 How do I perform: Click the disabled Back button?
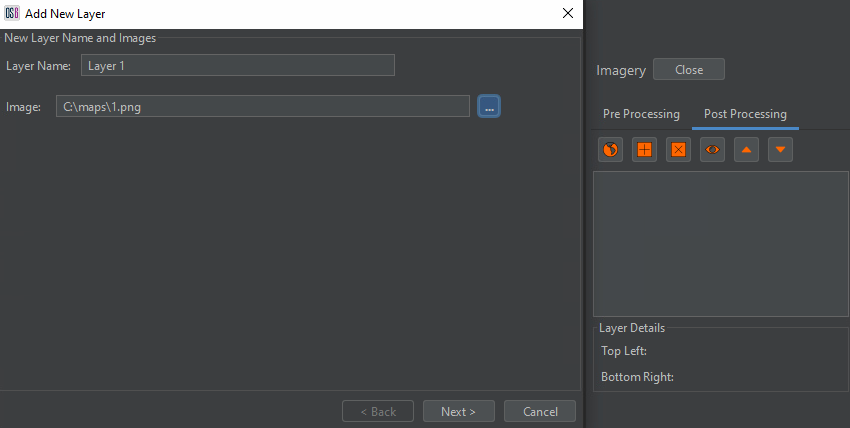[378, 411]
